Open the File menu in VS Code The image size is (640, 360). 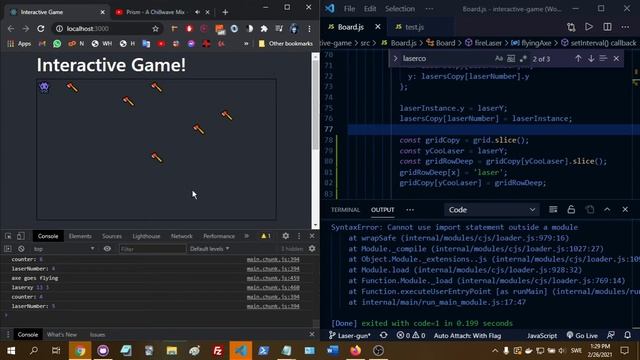349,9
